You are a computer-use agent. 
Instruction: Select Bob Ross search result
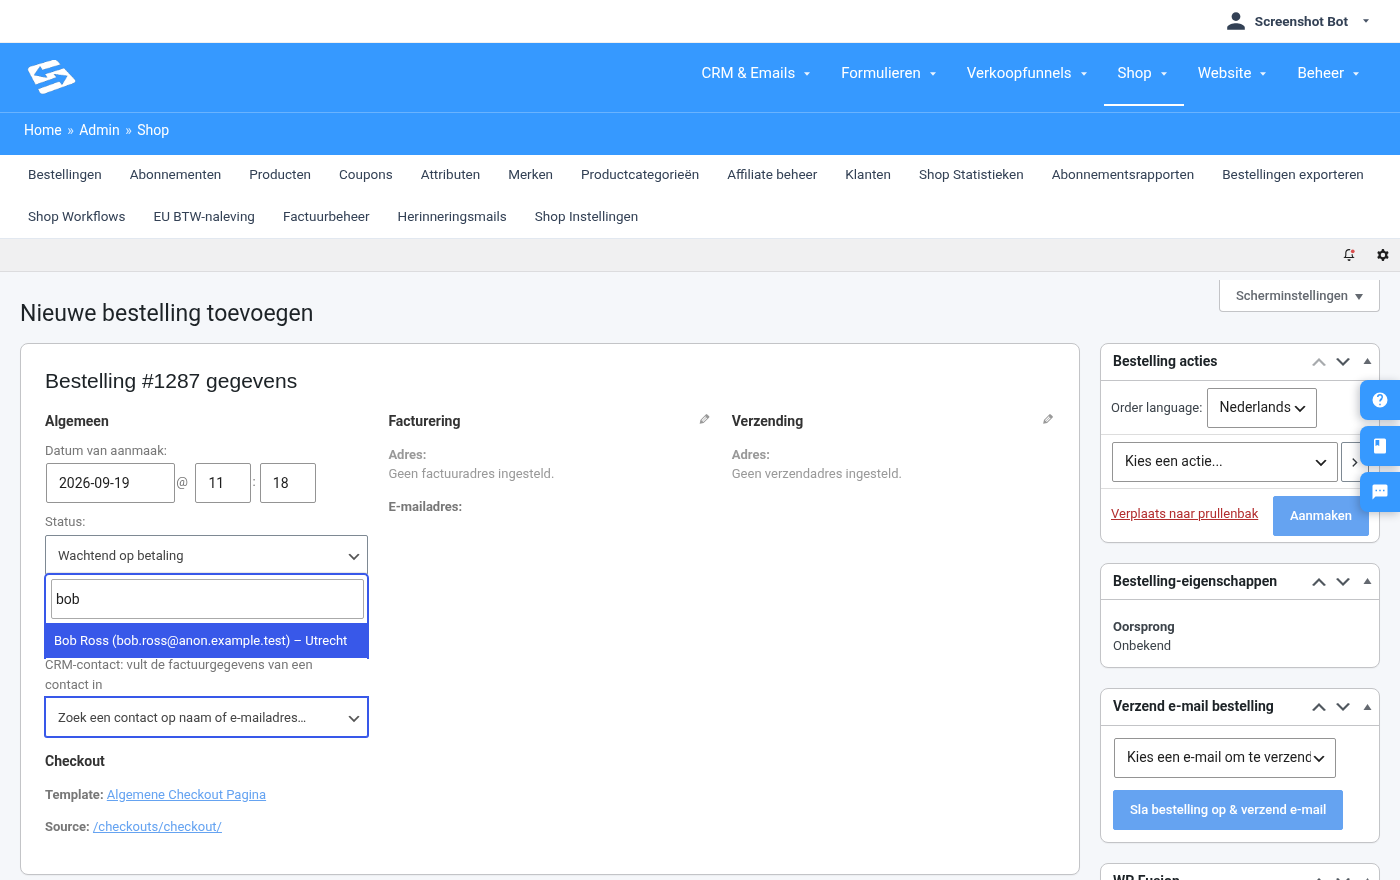(206, 641)
